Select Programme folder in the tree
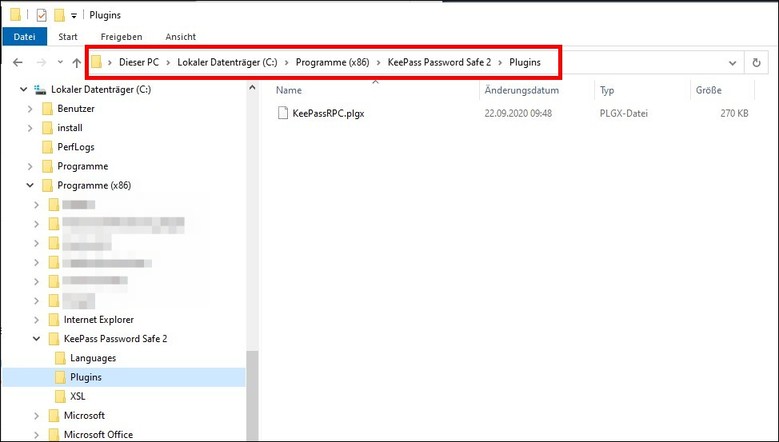Viewport: 779px width, 442px height. (82, 166)
